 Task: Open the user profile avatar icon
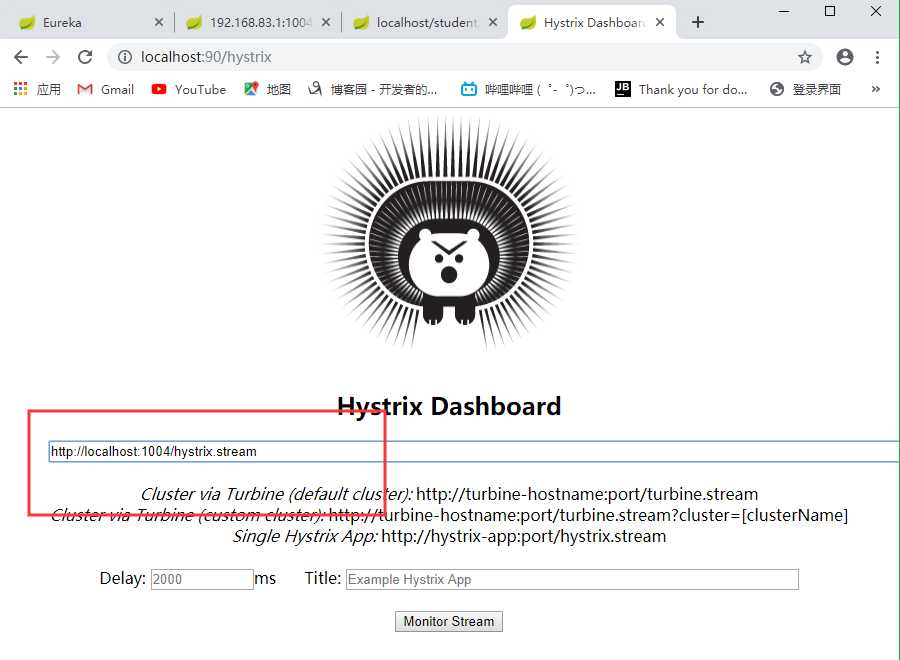pos(845,57)
